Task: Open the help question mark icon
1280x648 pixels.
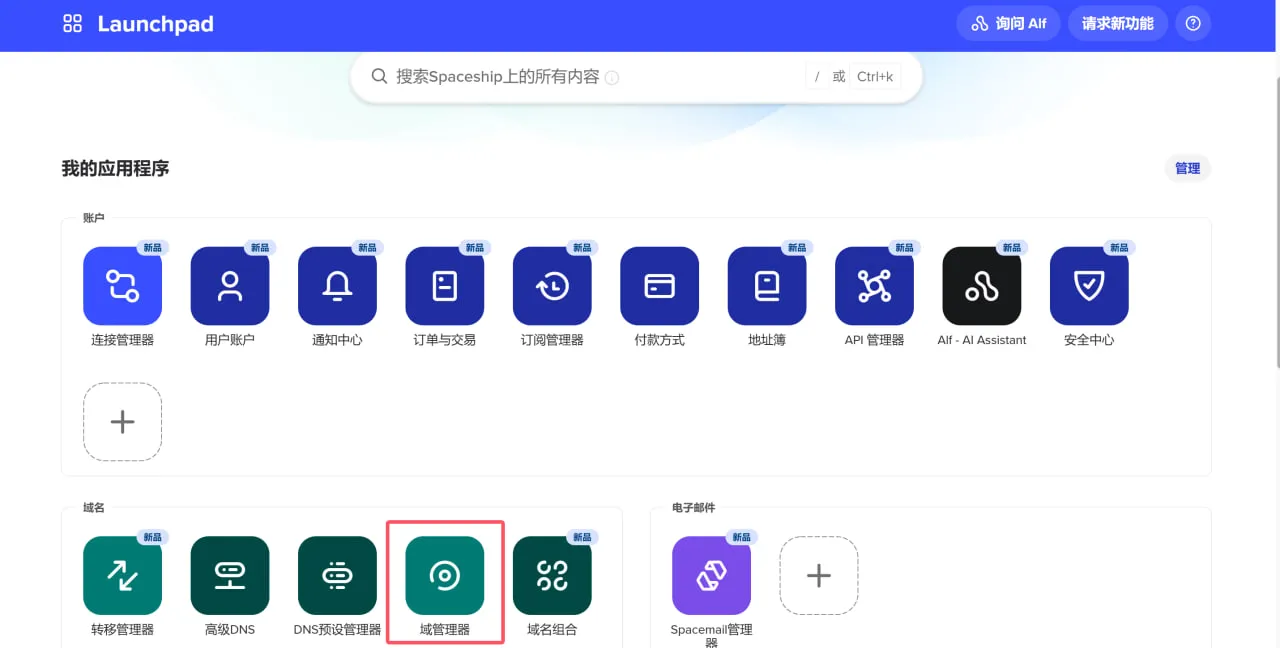Action: [x=1193, y=23]
